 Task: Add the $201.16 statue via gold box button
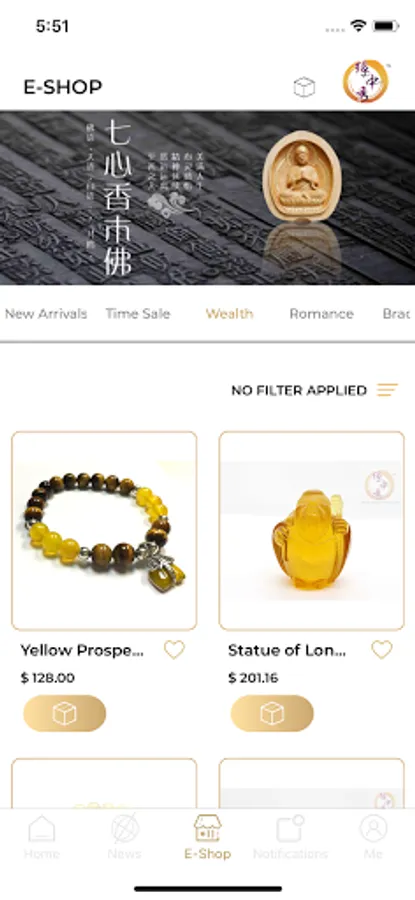[x=272, y=713]
